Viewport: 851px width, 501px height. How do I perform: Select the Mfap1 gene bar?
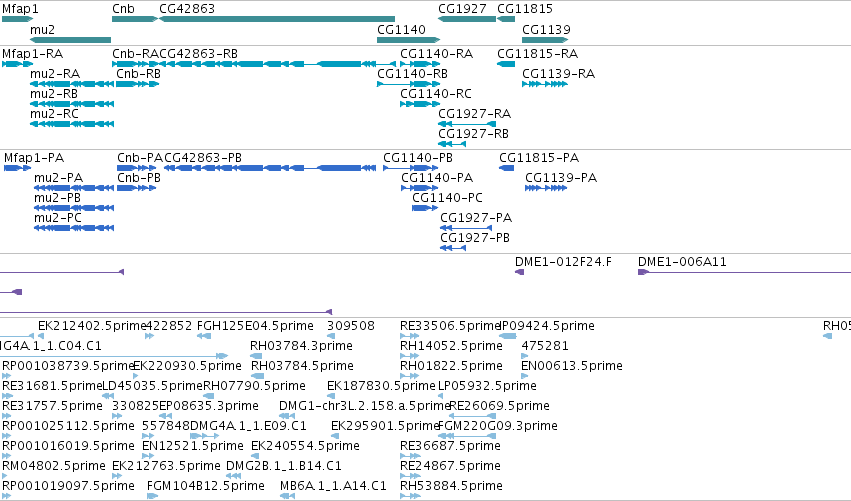[17, 19]
